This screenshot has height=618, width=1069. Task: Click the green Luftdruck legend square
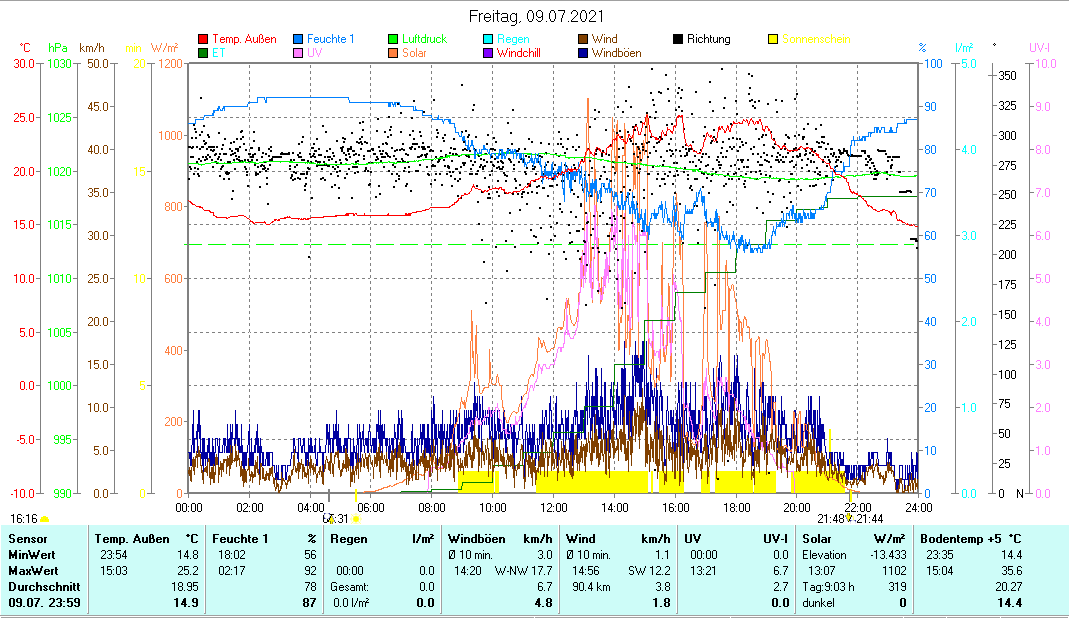(394, 40)
